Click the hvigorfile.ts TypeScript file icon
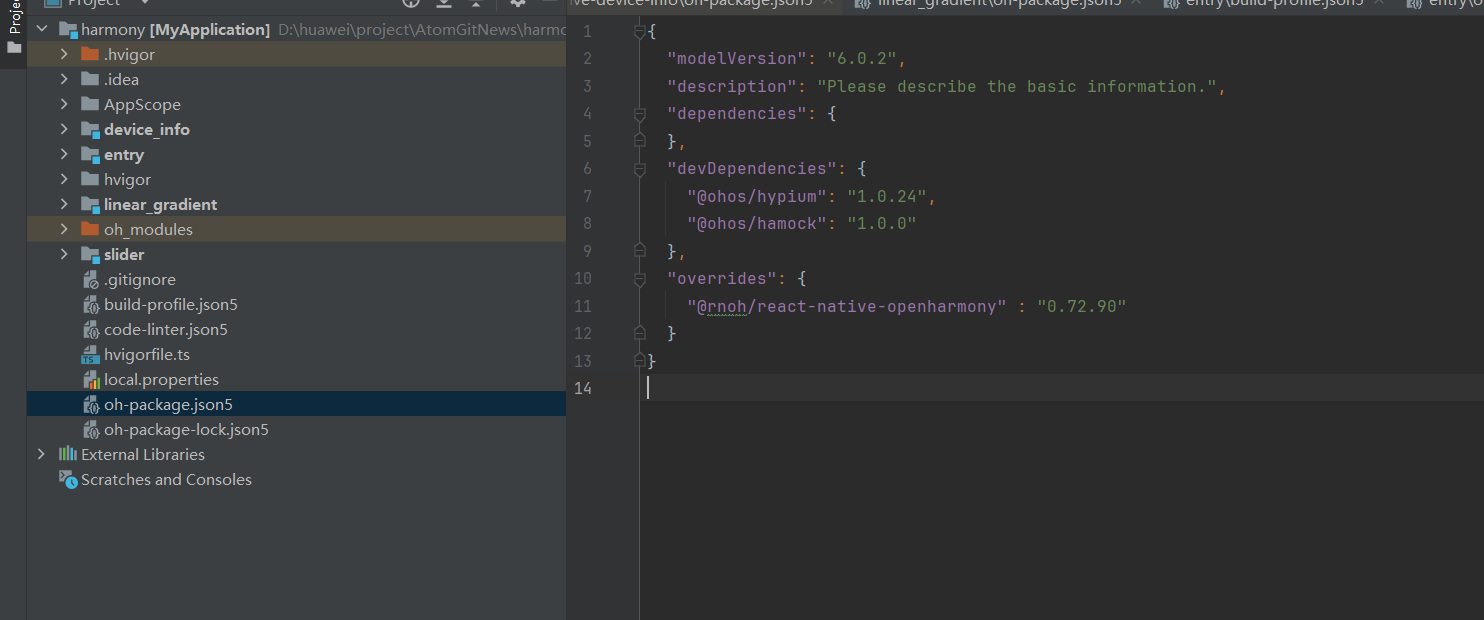1484x620 pixels. click(x=90, y=355)
